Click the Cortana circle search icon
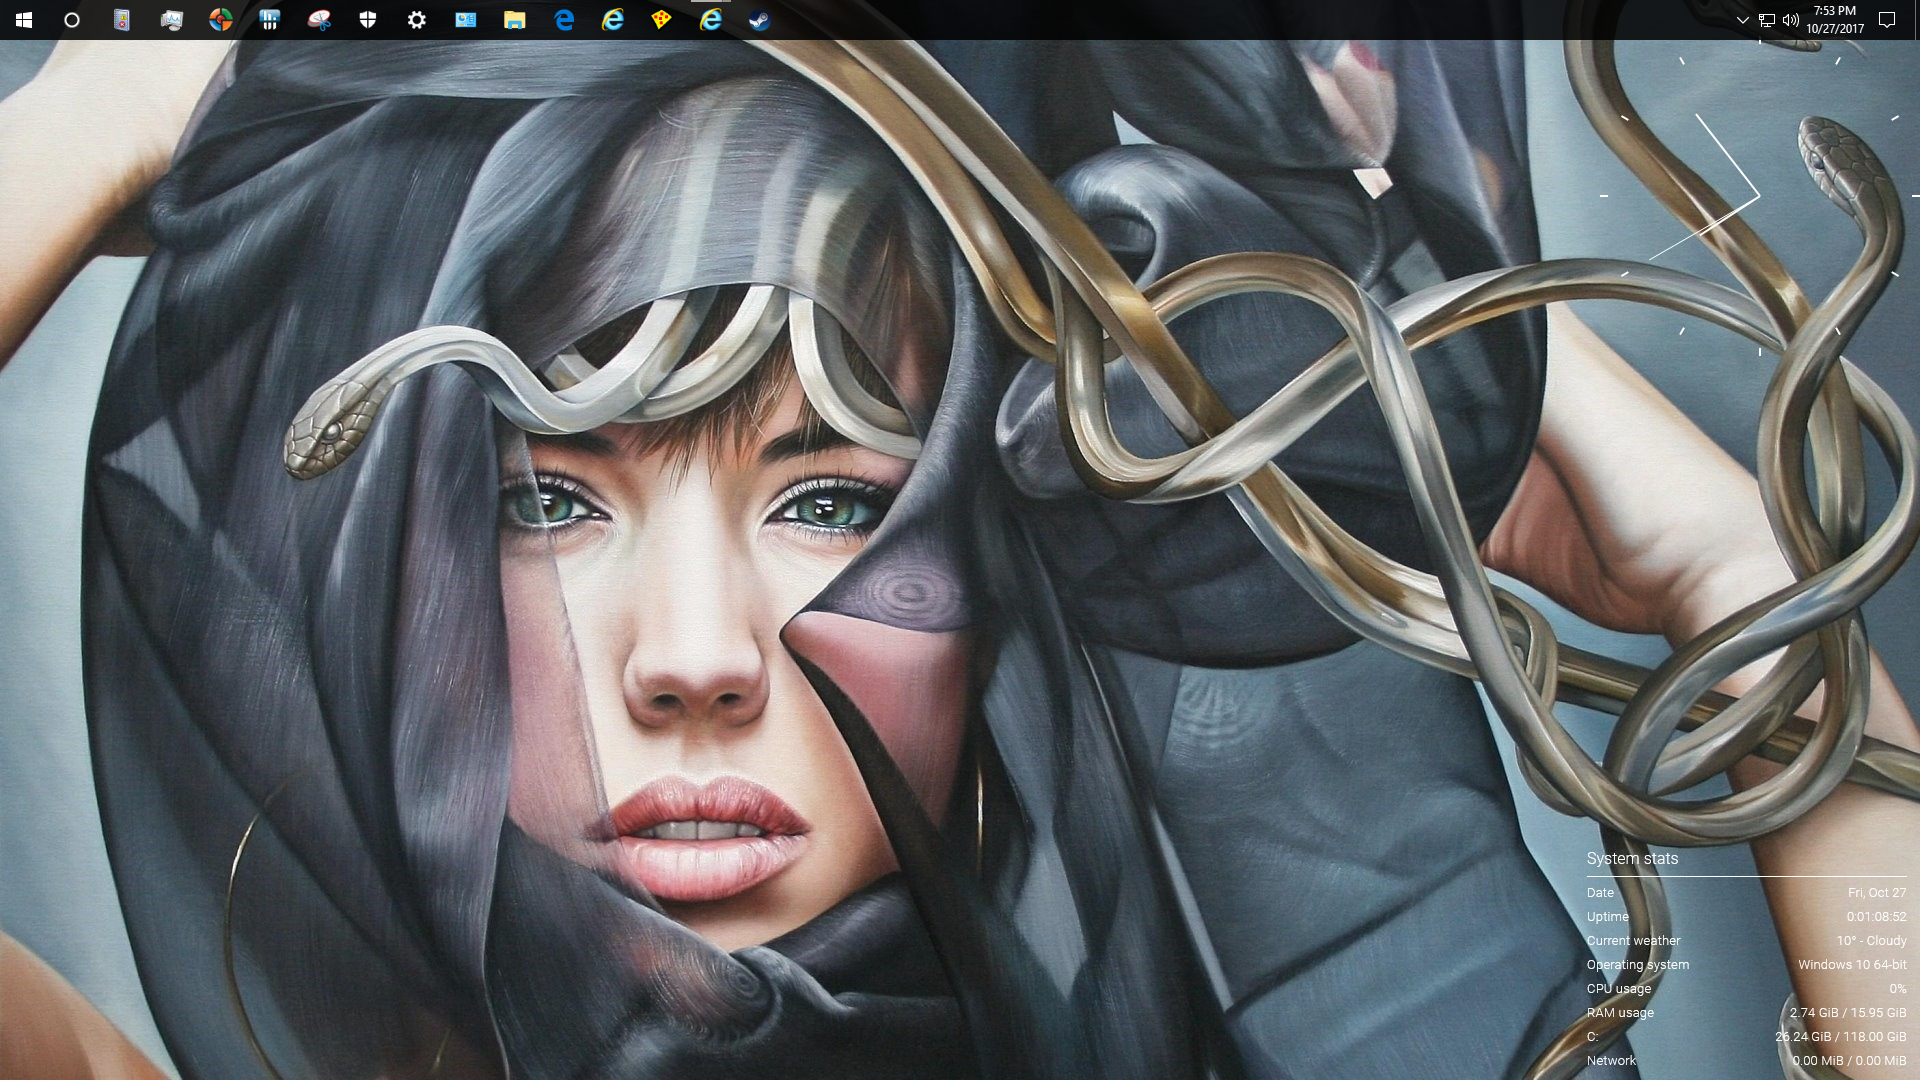Image resolution: width=1920 pixels, height=1080 pixels. point(72,20)
